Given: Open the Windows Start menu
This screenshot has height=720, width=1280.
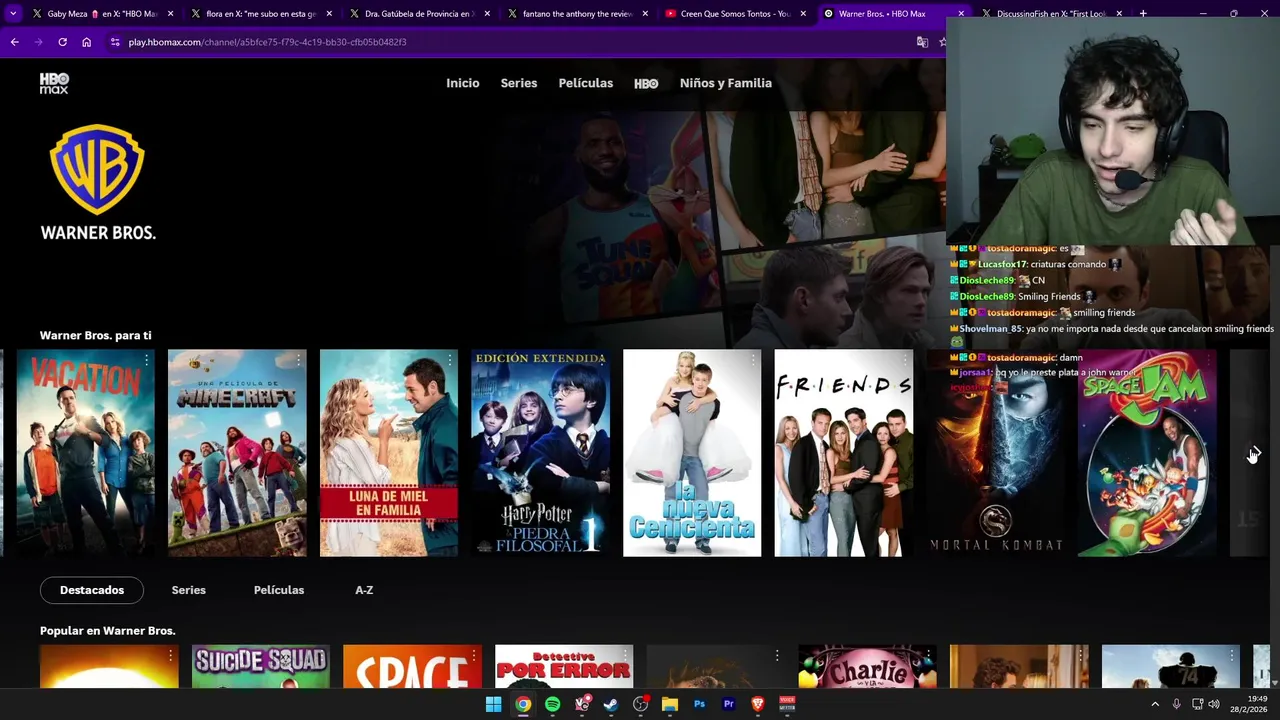Looking at the screenshot, I should tap(493, 704).
